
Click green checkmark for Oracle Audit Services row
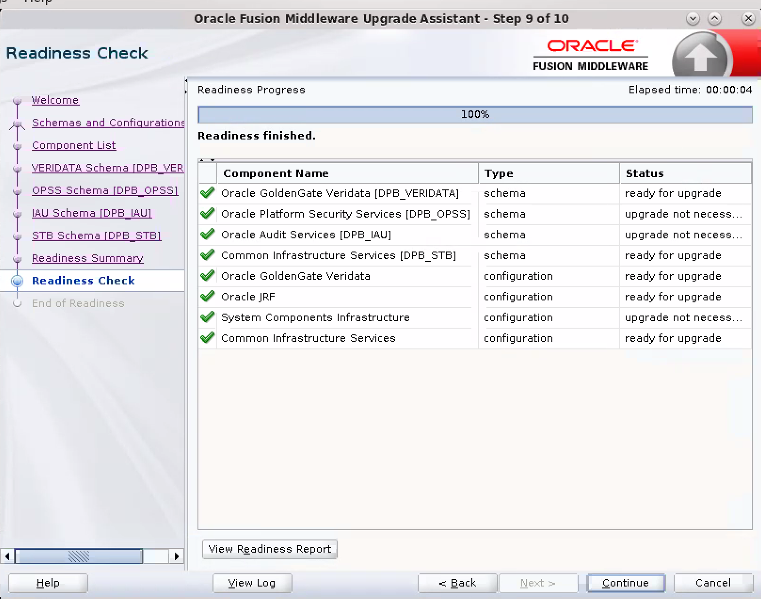coord(207,234)
